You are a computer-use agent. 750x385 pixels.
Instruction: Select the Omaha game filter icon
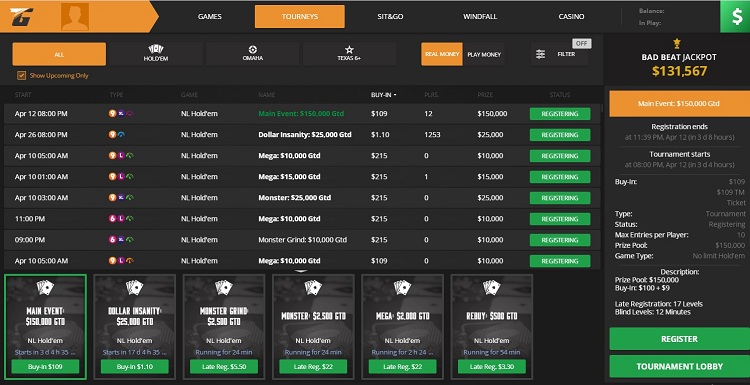click(x=253, y=49)
